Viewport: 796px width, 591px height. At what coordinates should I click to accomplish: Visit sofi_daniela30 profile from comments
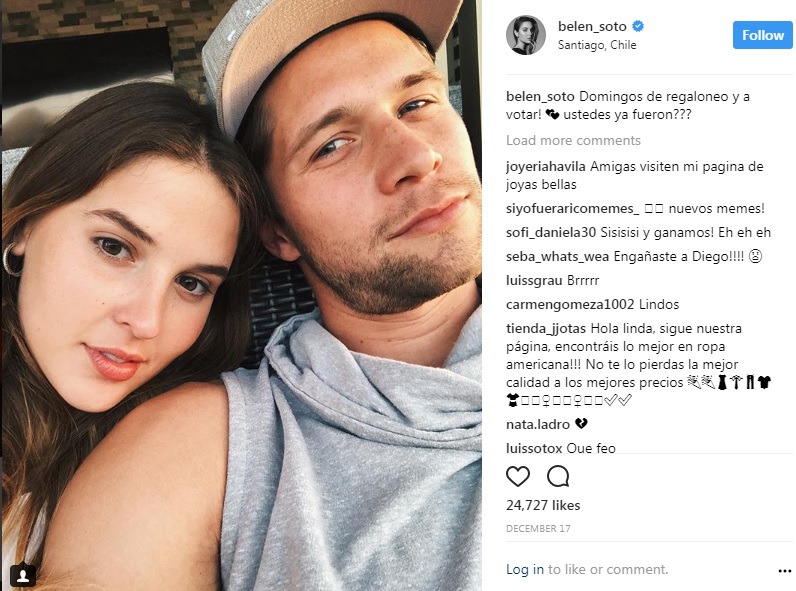pos(551,232)
